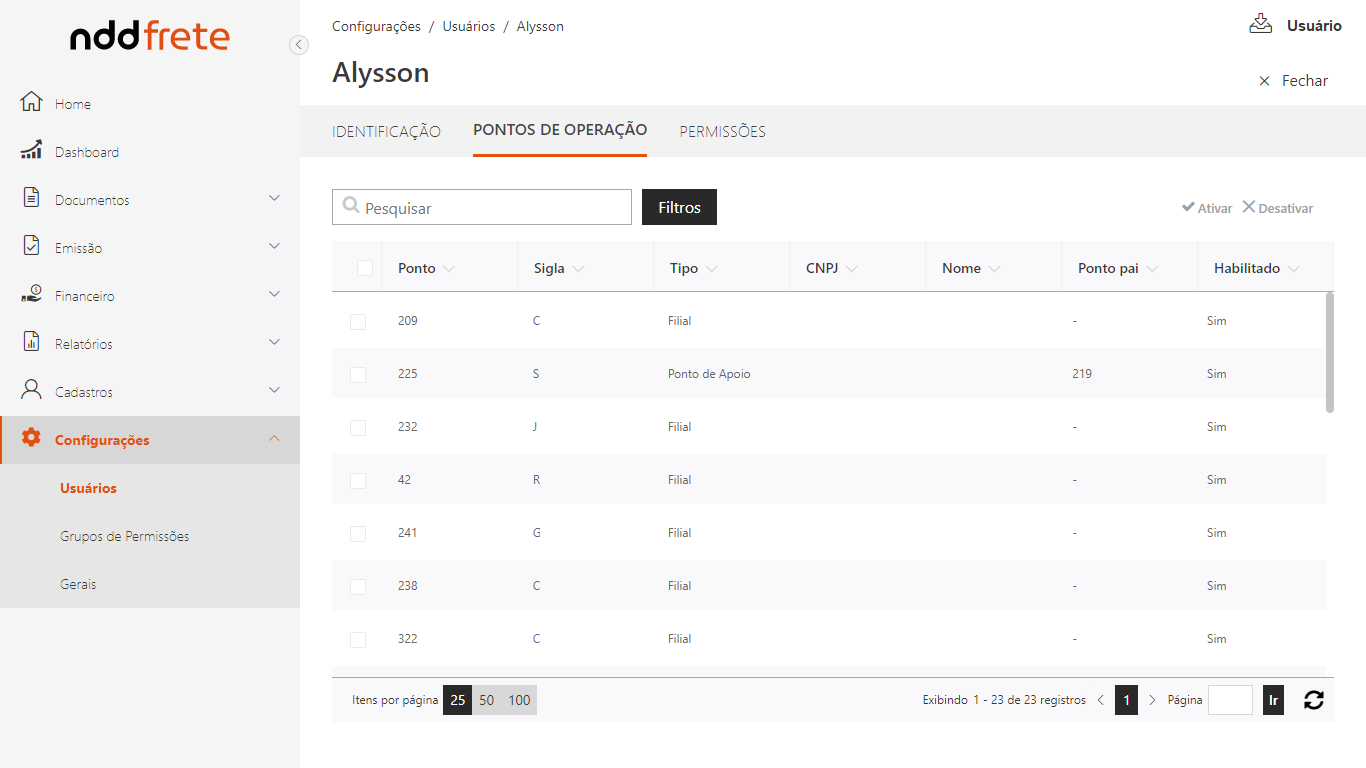
Task: Select the checkbox for row Ponto 232
Action: (358, 428)
